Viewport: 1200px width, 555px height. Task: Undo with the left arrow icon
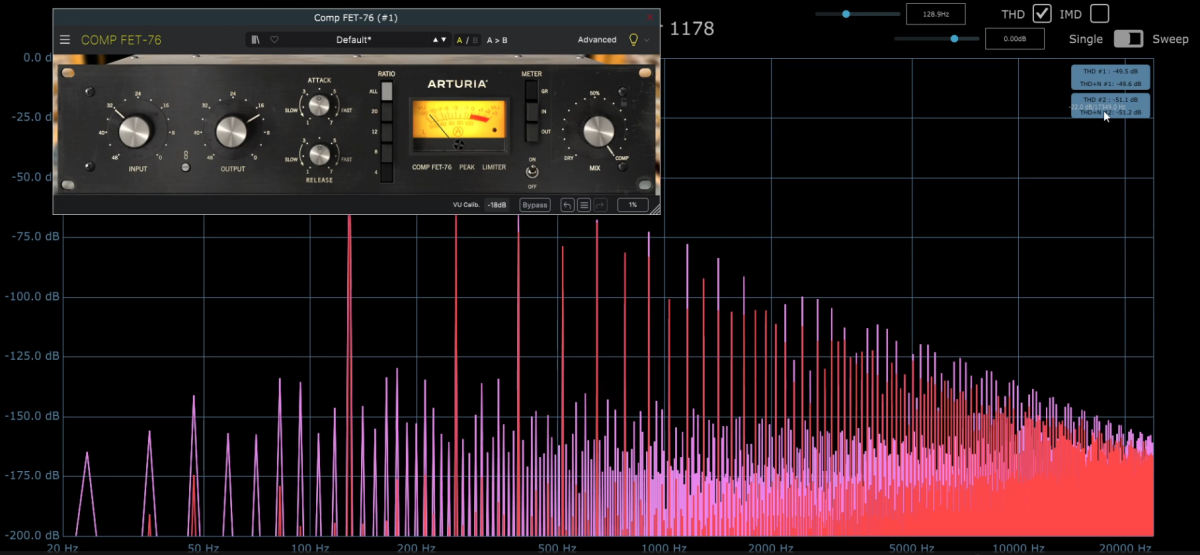tap(567, 205)
